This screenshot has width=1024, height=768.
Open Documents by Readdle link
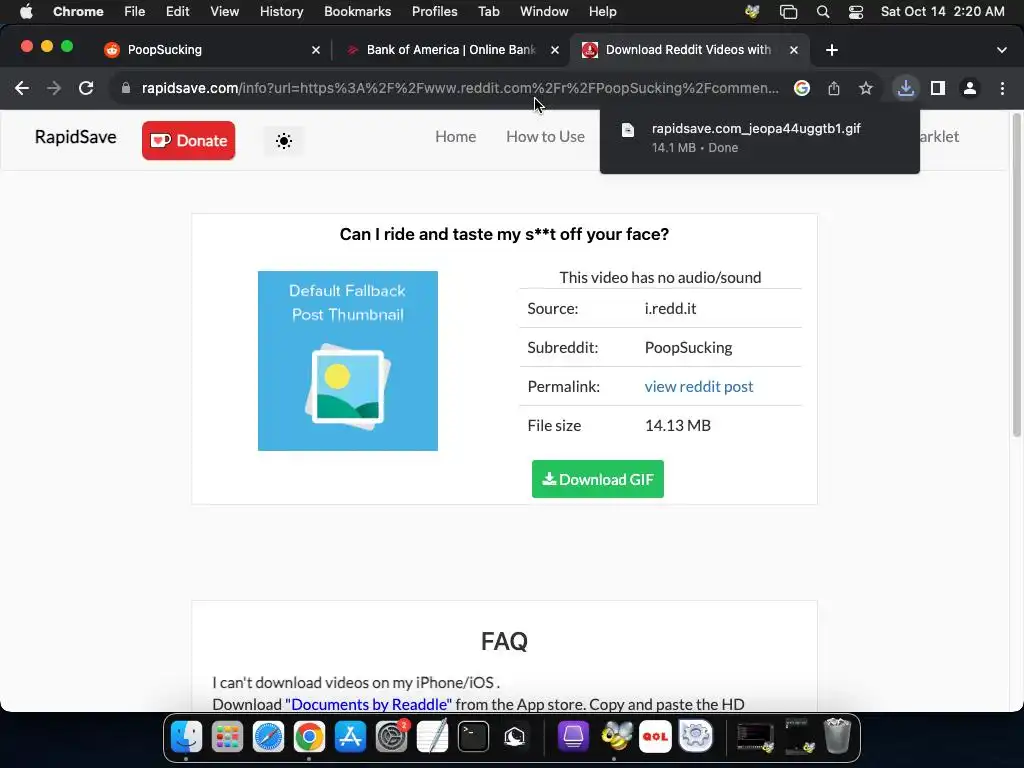368,705
